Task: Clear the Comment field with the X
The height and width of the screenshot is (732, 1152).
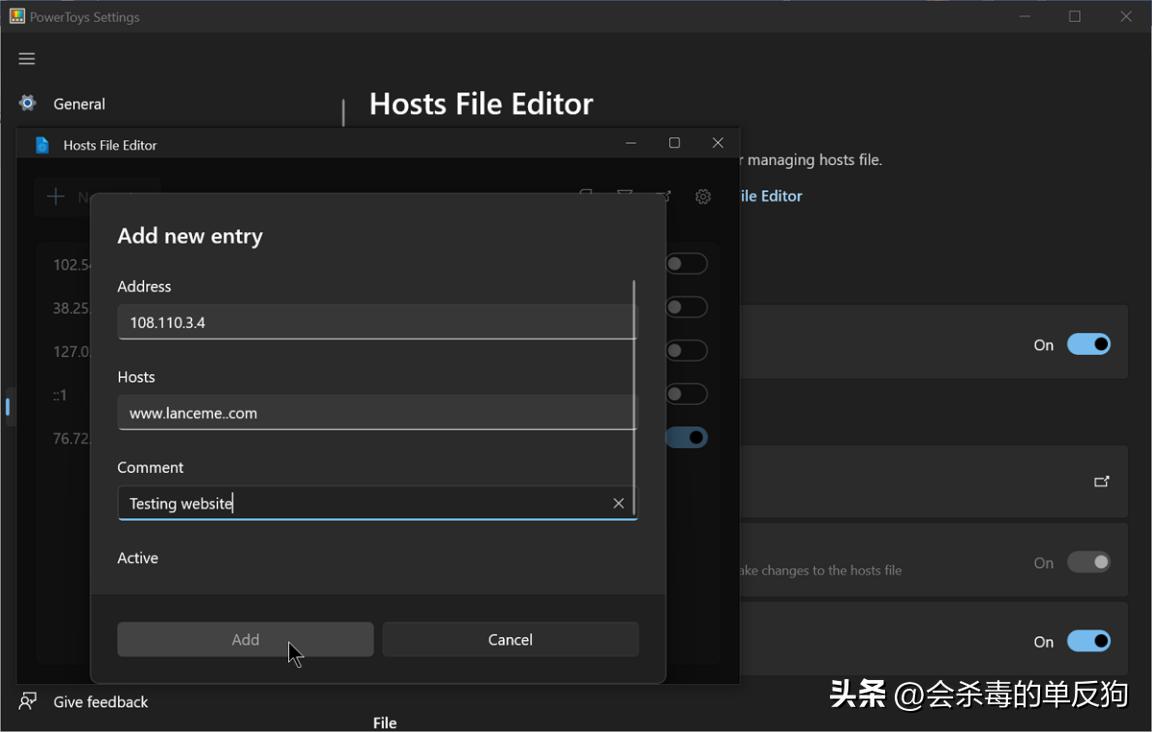Action: coord(618,503)
